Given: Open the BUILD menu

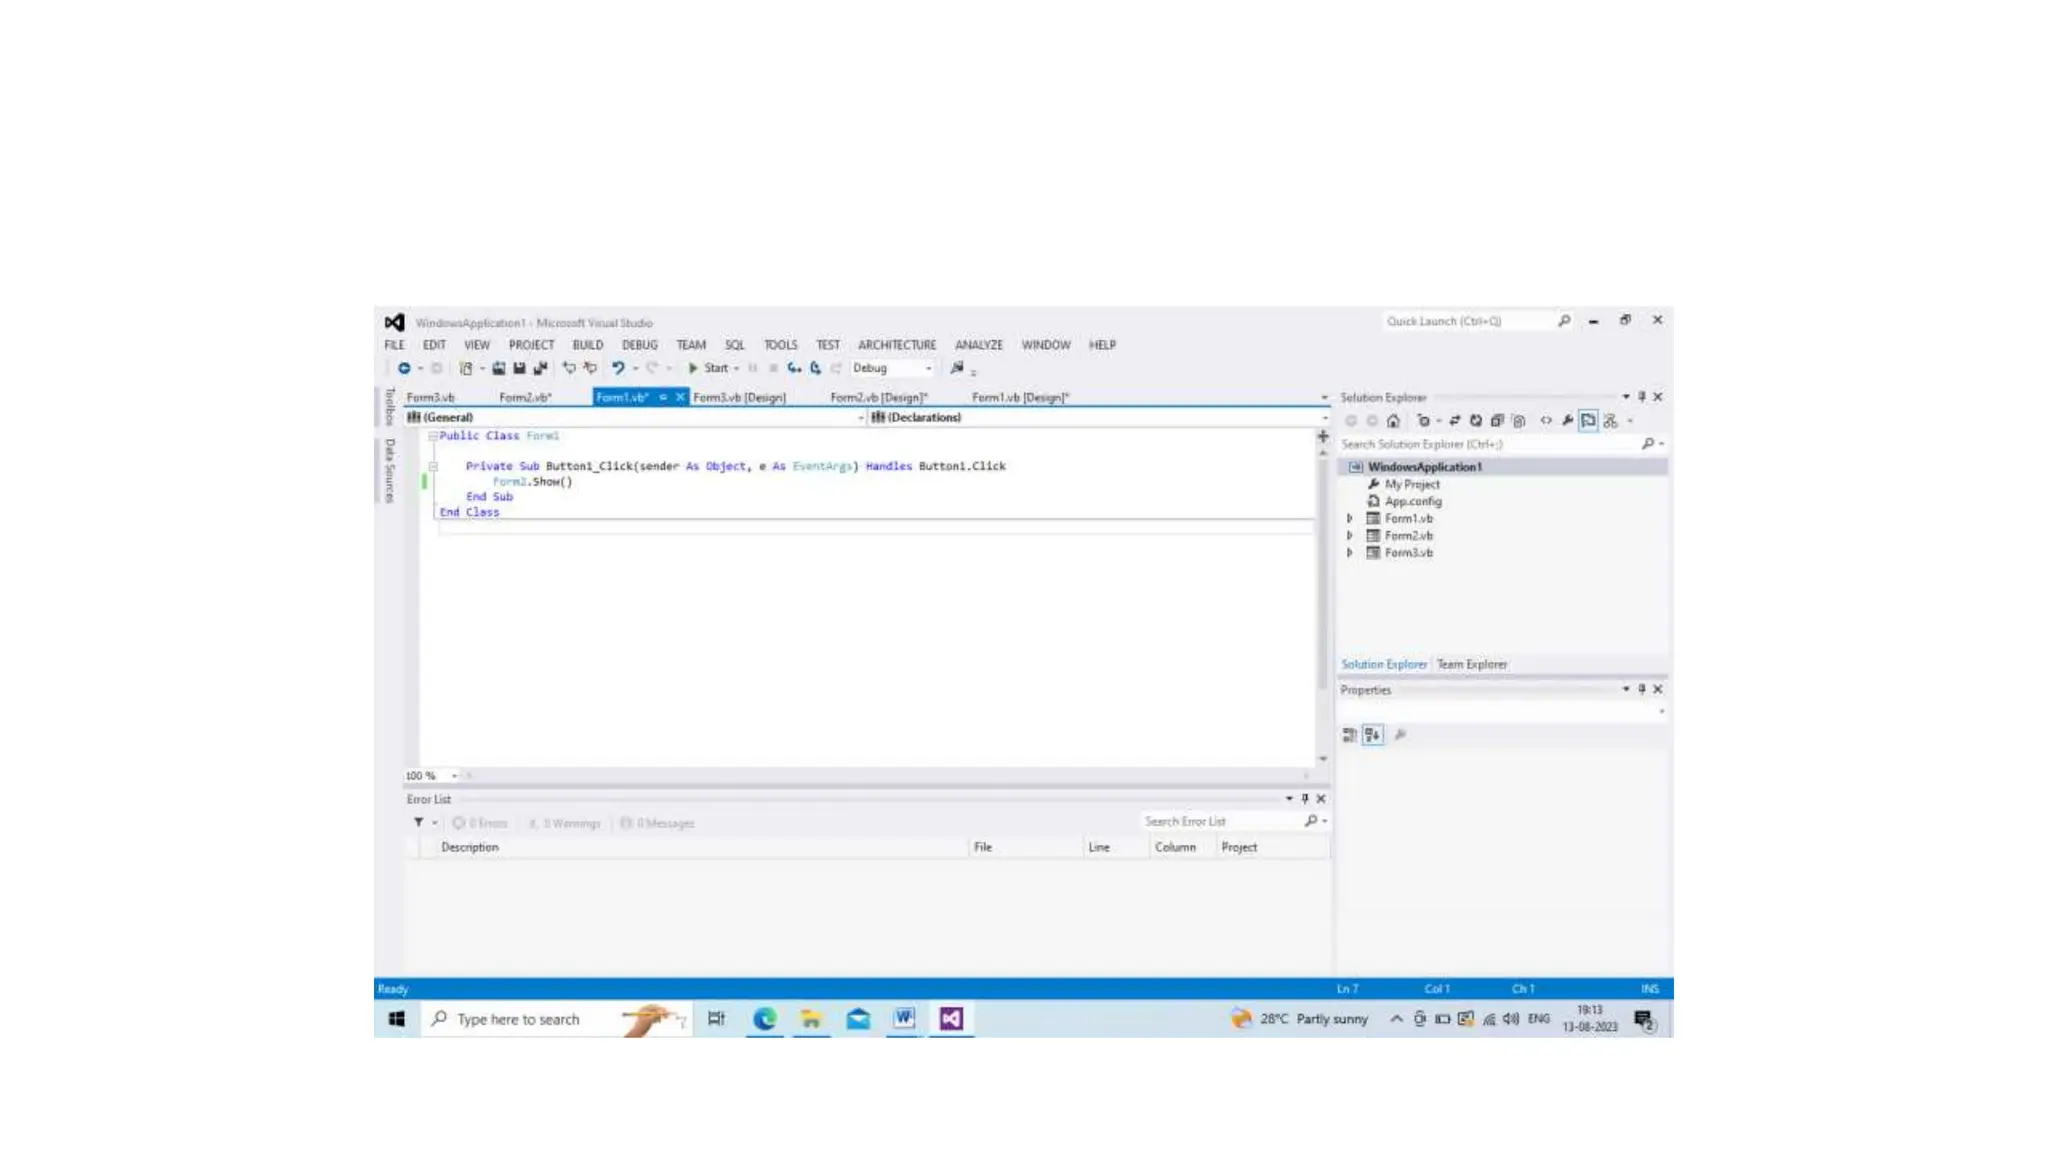Looking at the screenshot, I should click(587, 345).
